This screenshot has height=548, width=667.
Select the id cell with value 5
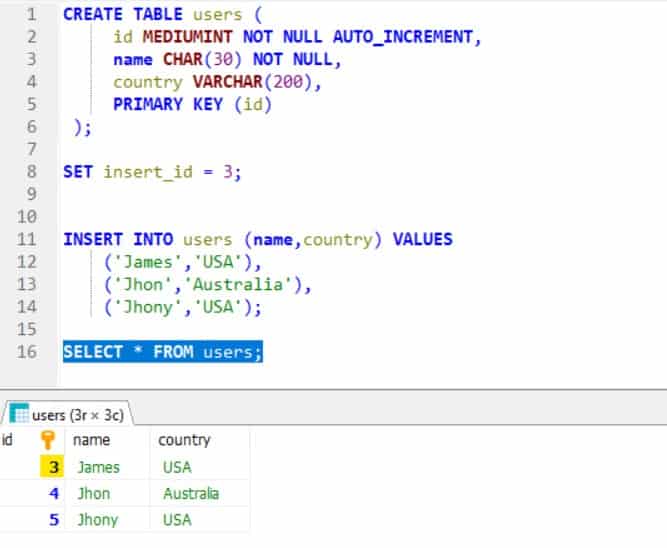pos(32,519)
